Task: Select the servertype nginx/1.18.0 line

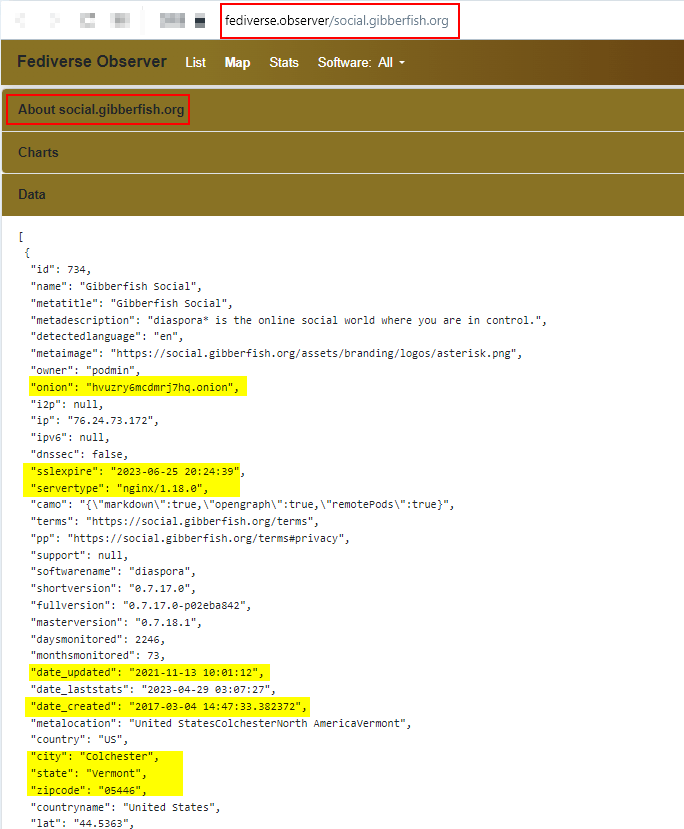Action: click(119, 489)
